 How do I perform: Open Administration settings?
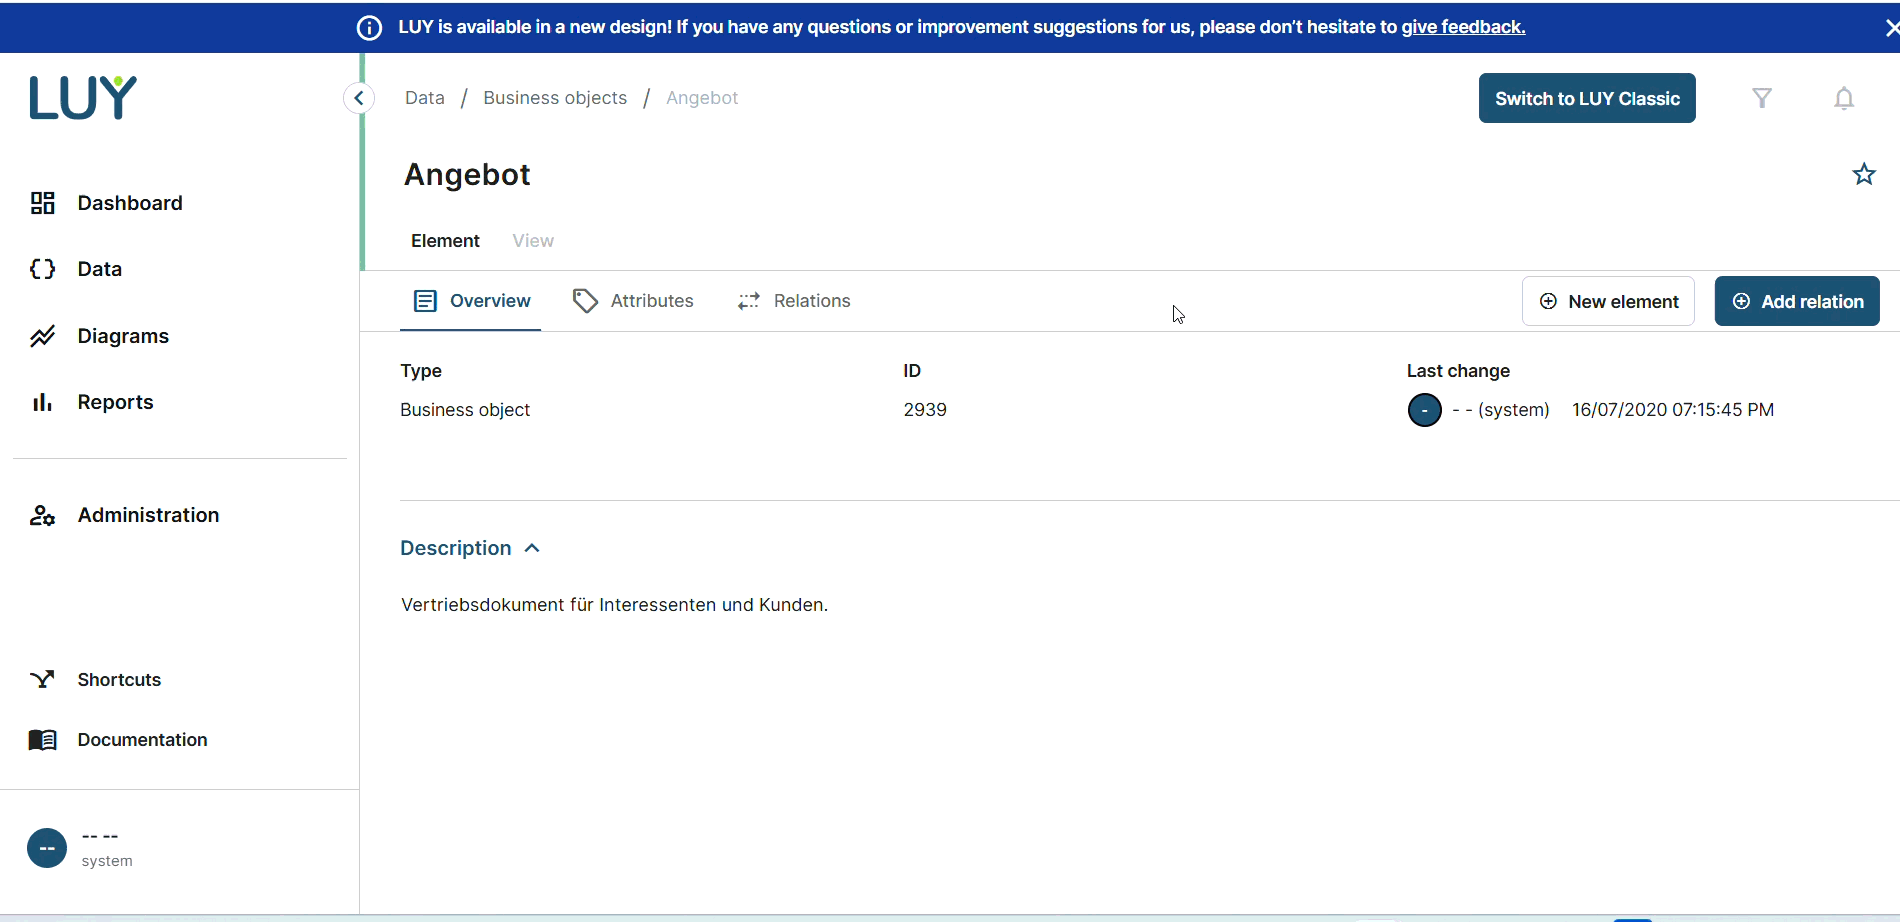click(x=148, y=515)
